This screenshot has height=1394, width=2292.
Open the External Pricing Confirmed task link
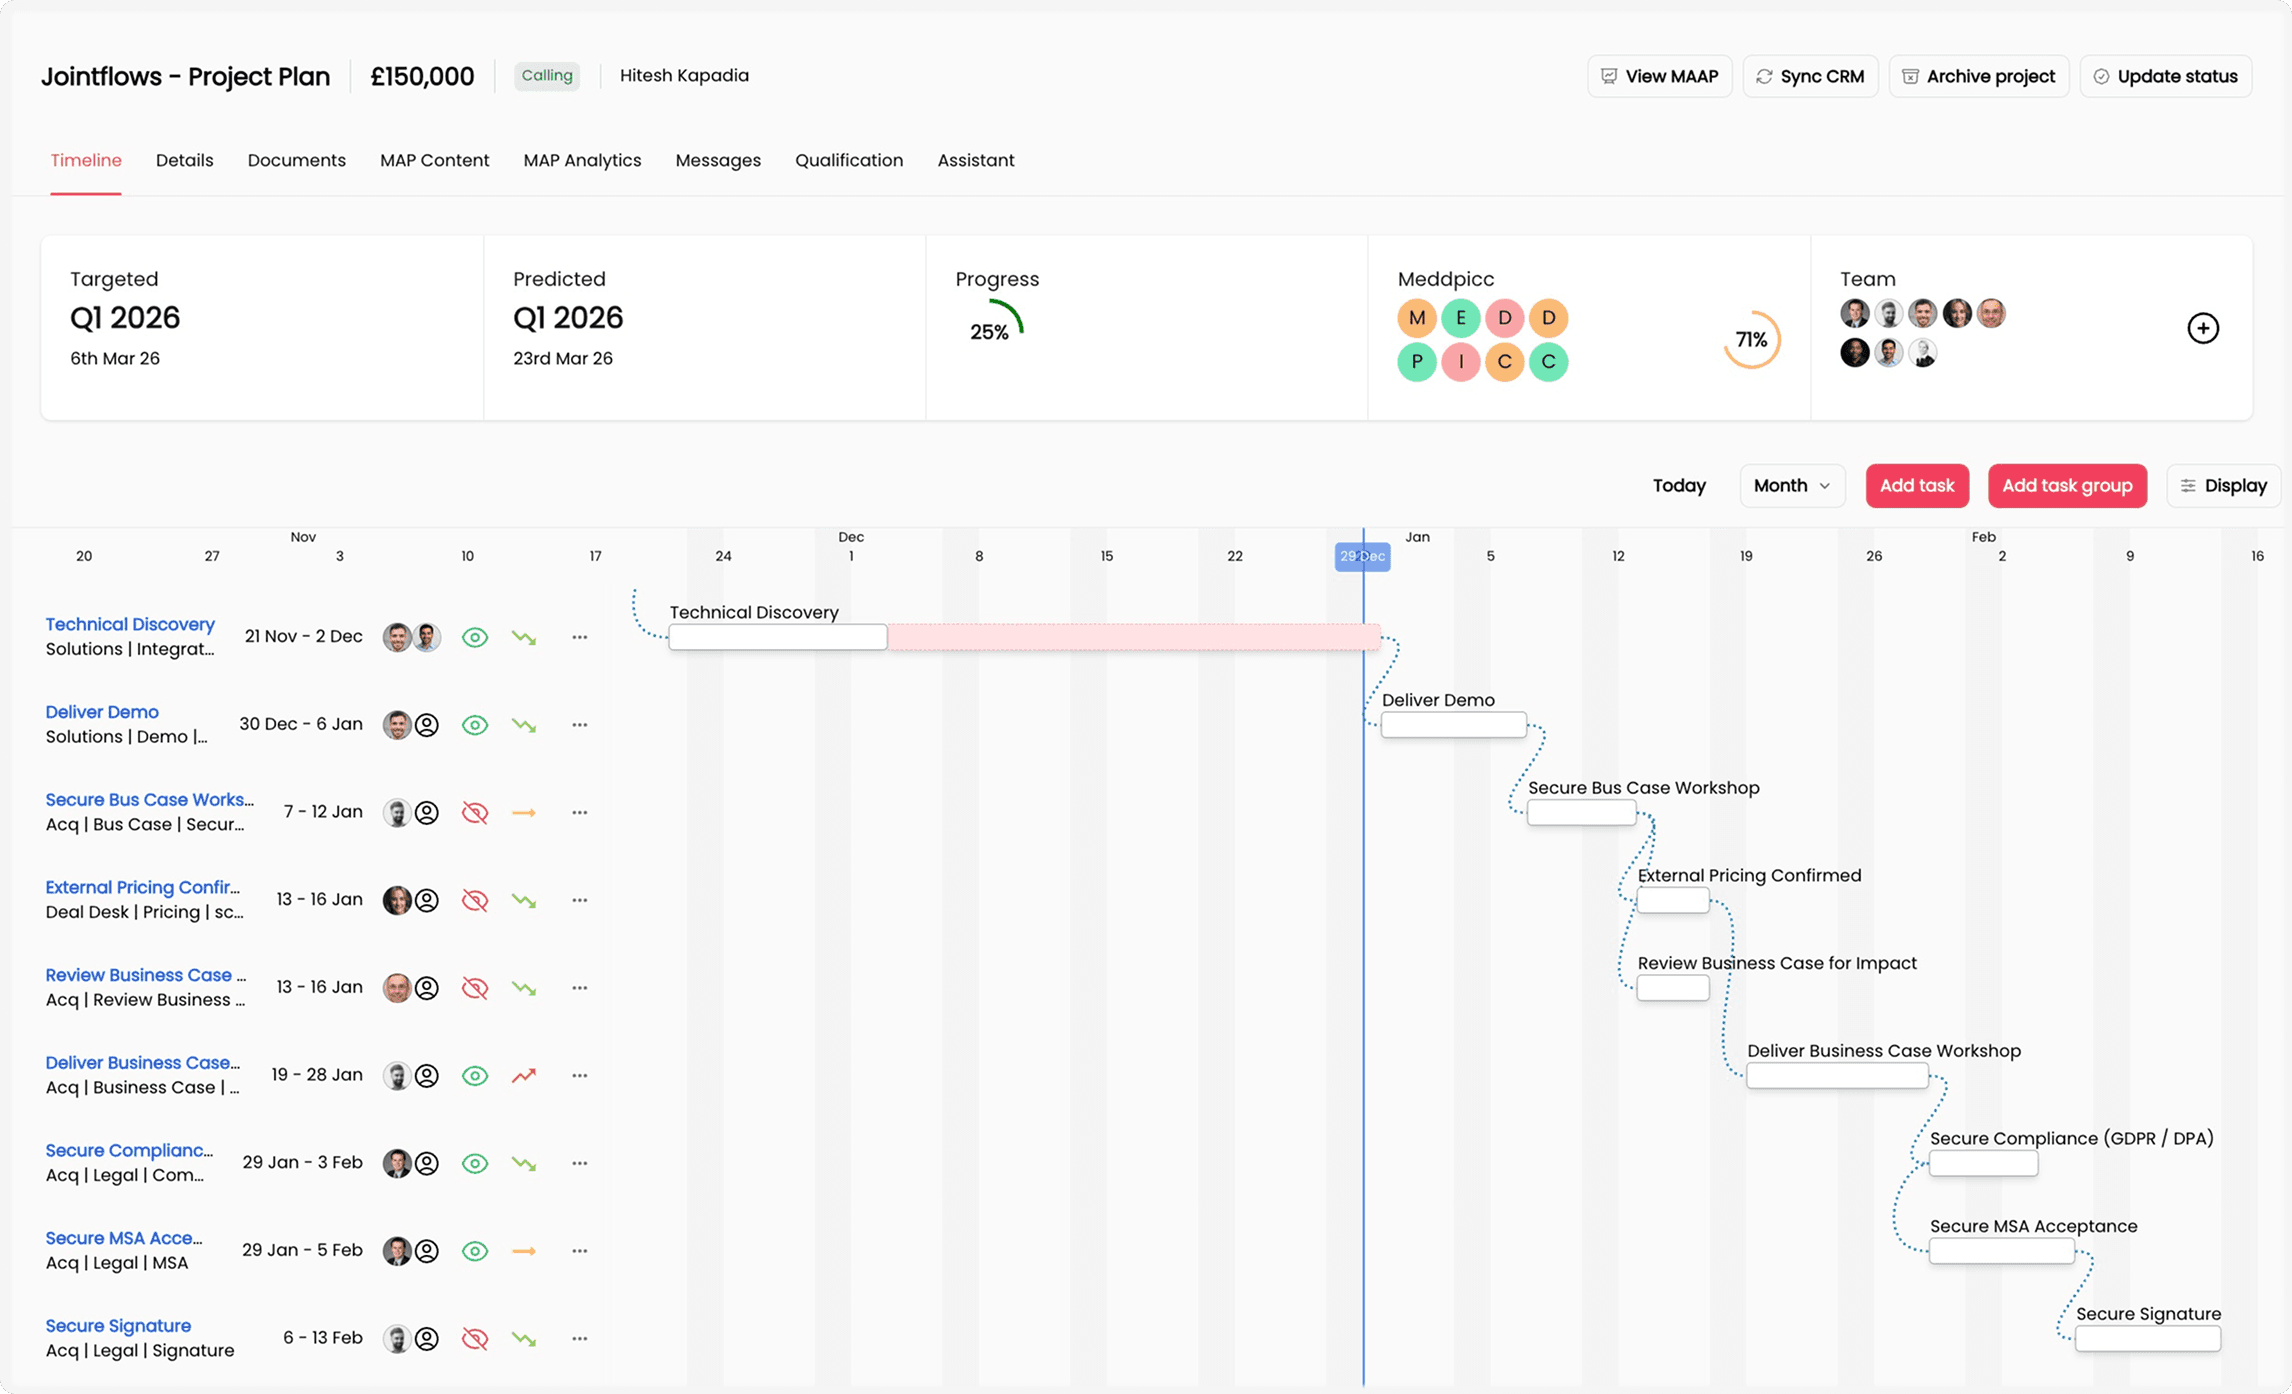coord(143,887)
